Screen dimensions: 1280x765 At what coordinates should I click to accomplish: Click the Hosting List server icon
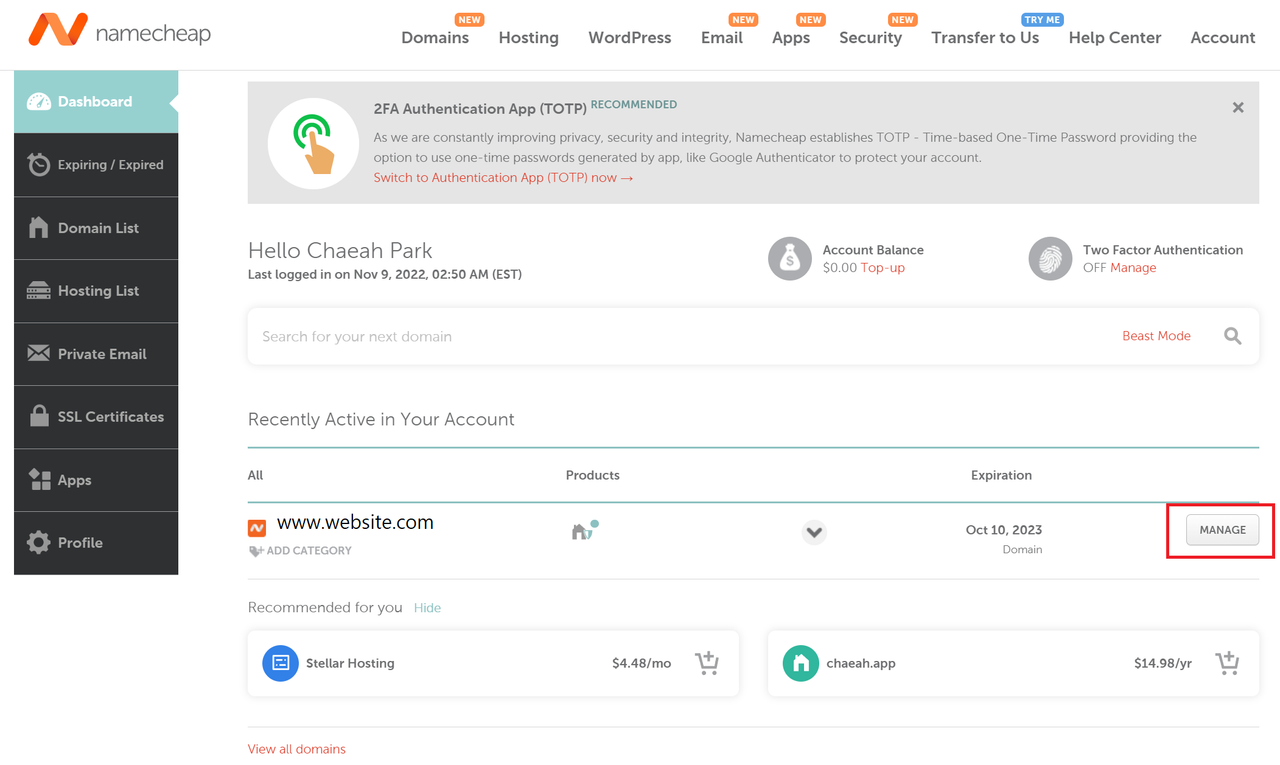pos(39,291)
